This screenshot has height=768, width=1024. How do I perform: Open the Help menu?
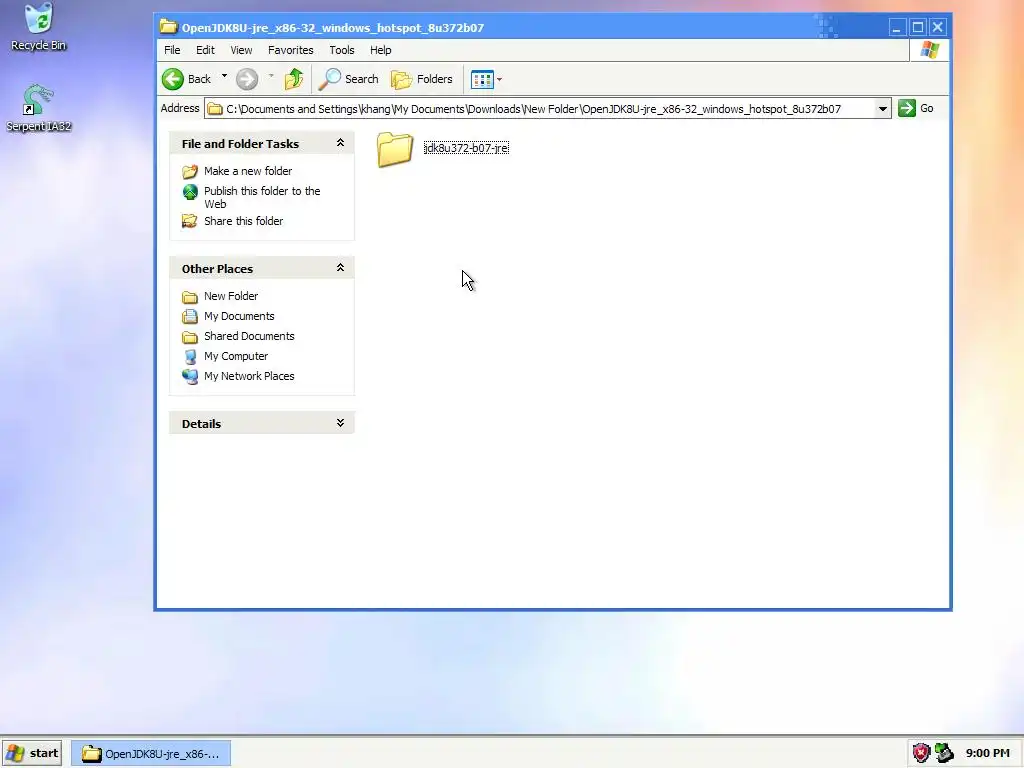click(x=381, y=50)
